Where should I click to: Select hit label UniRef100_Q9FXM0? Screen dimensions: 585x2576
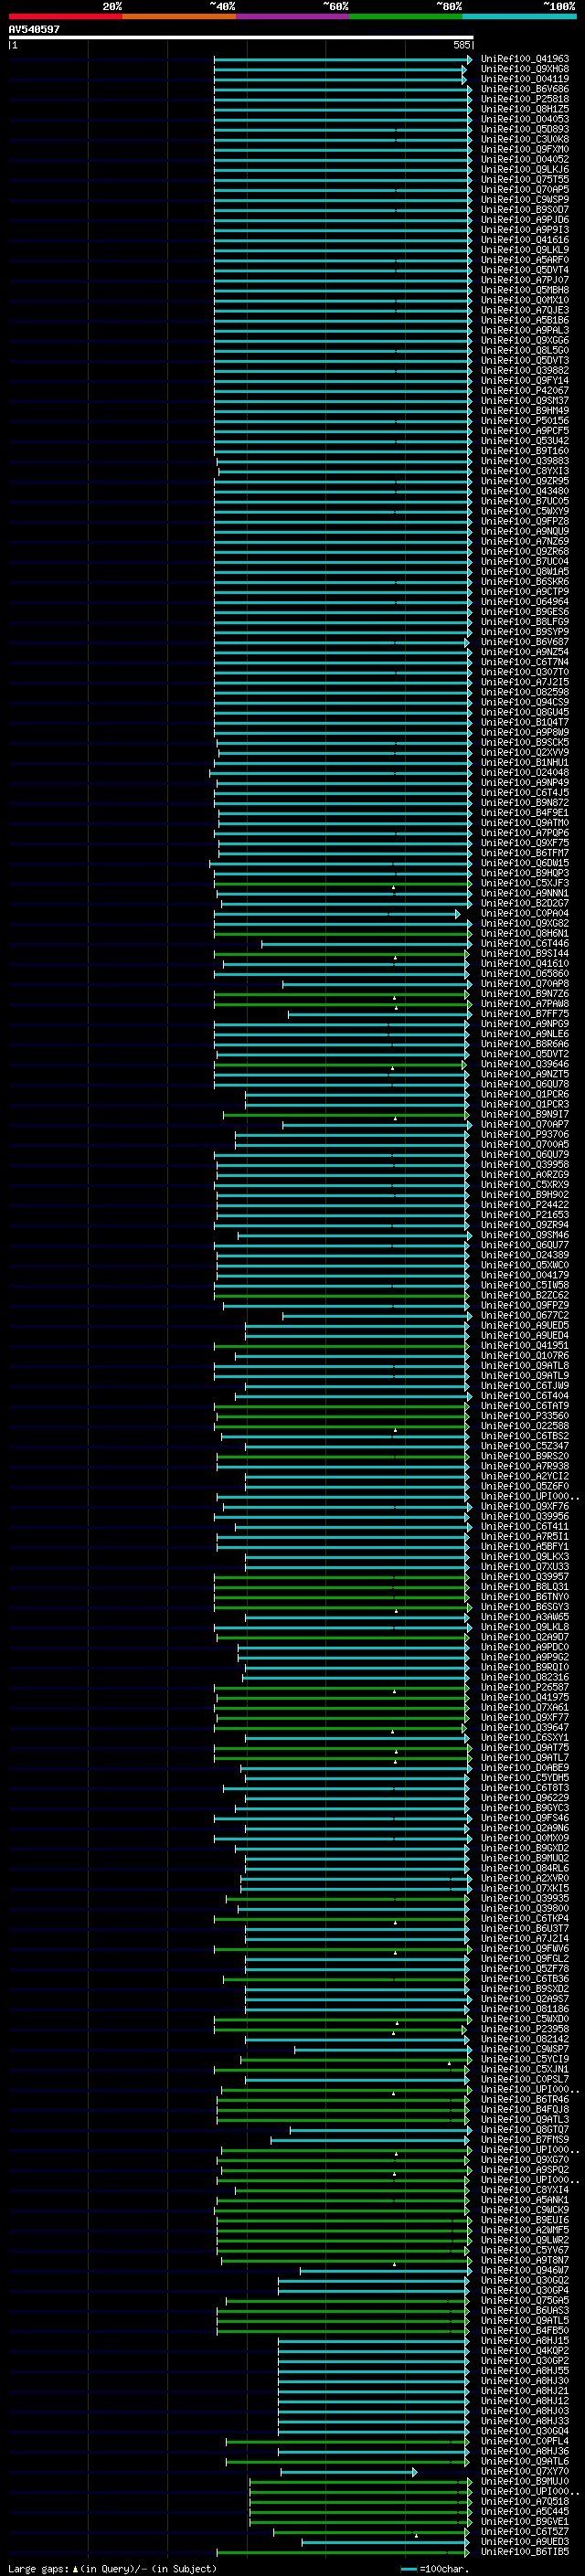pos(525,149)
